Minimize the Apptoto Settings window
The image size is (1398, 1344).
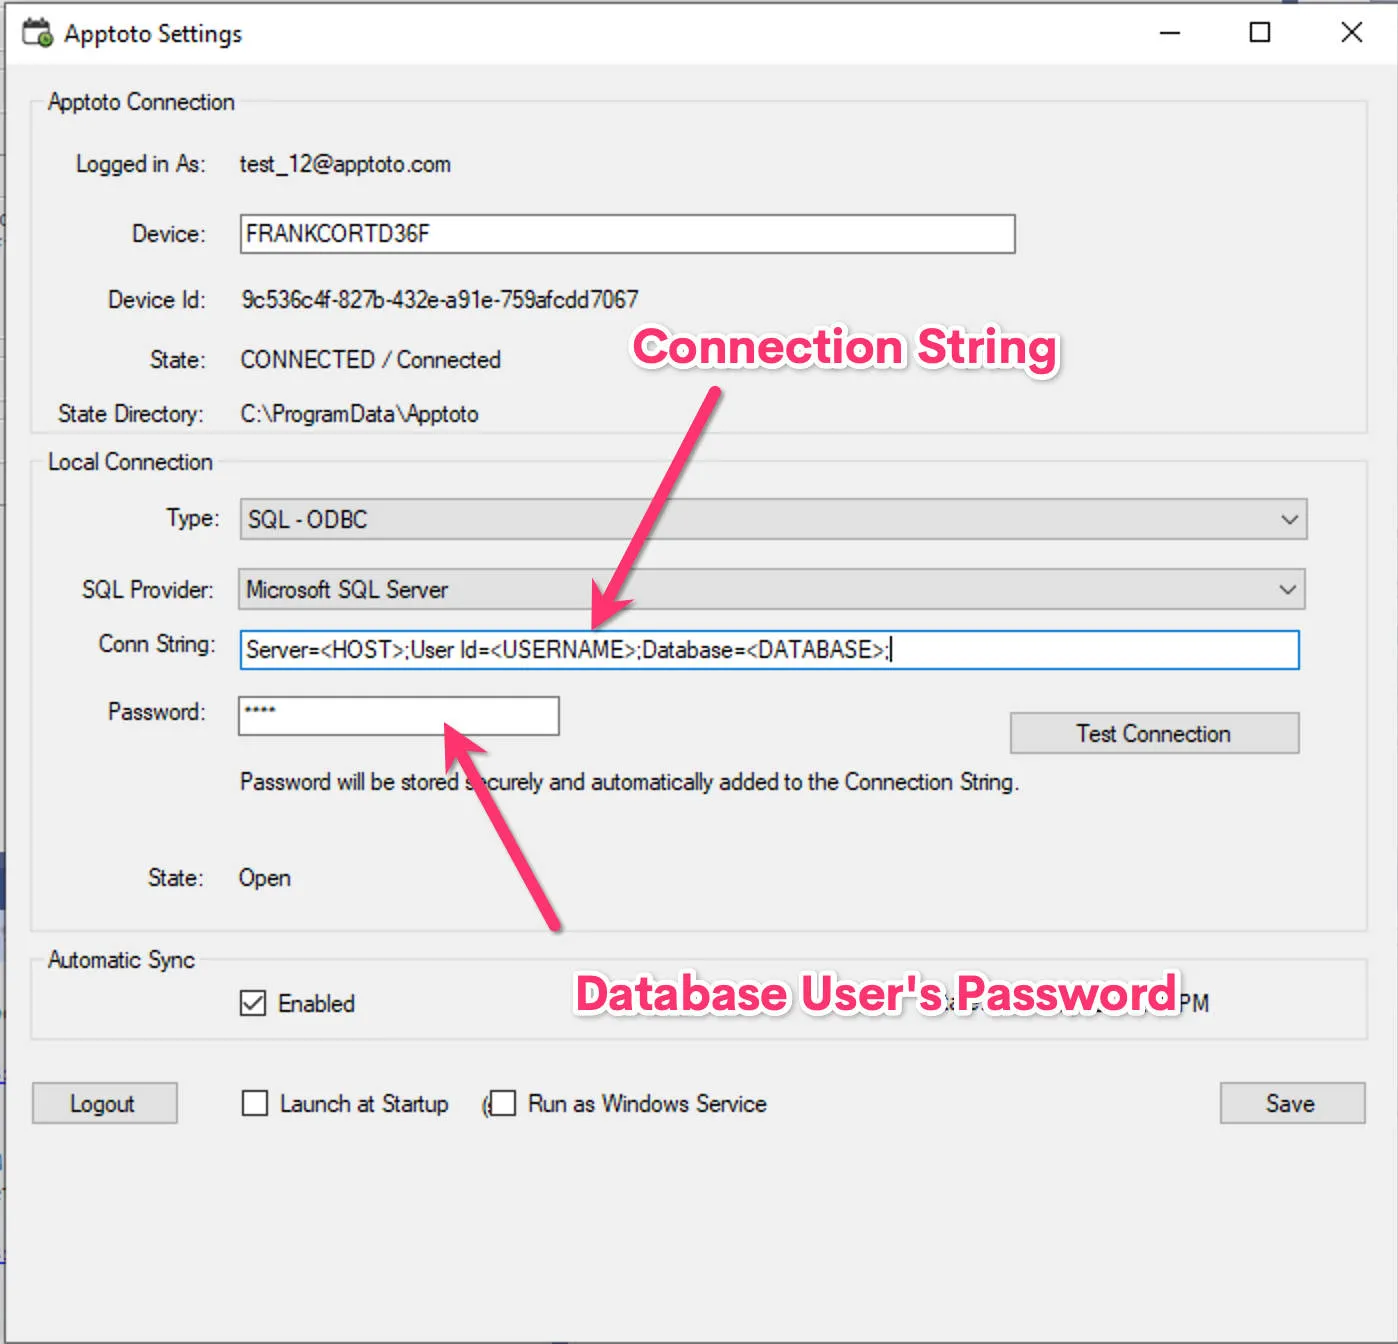[x=1170, y=33]
